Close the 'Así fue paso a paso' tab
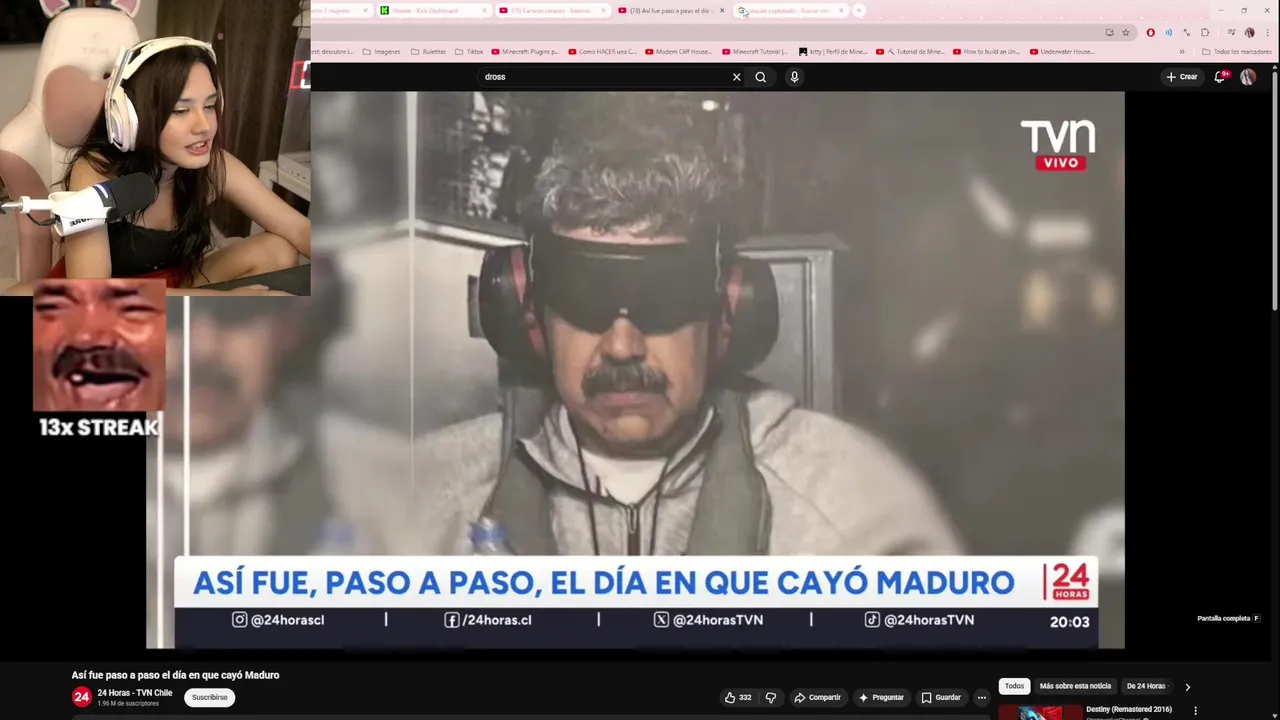The image size is (1280, 720). point(722,10)
